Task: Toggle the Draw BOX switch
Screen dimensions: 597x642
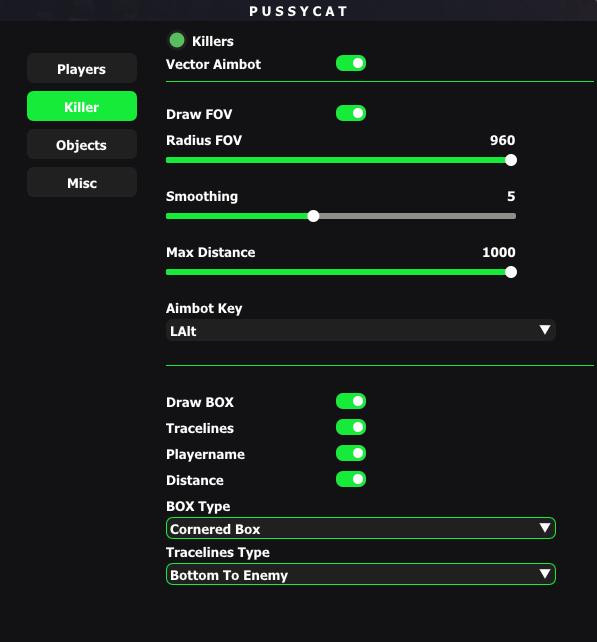Action: point(351,401)
